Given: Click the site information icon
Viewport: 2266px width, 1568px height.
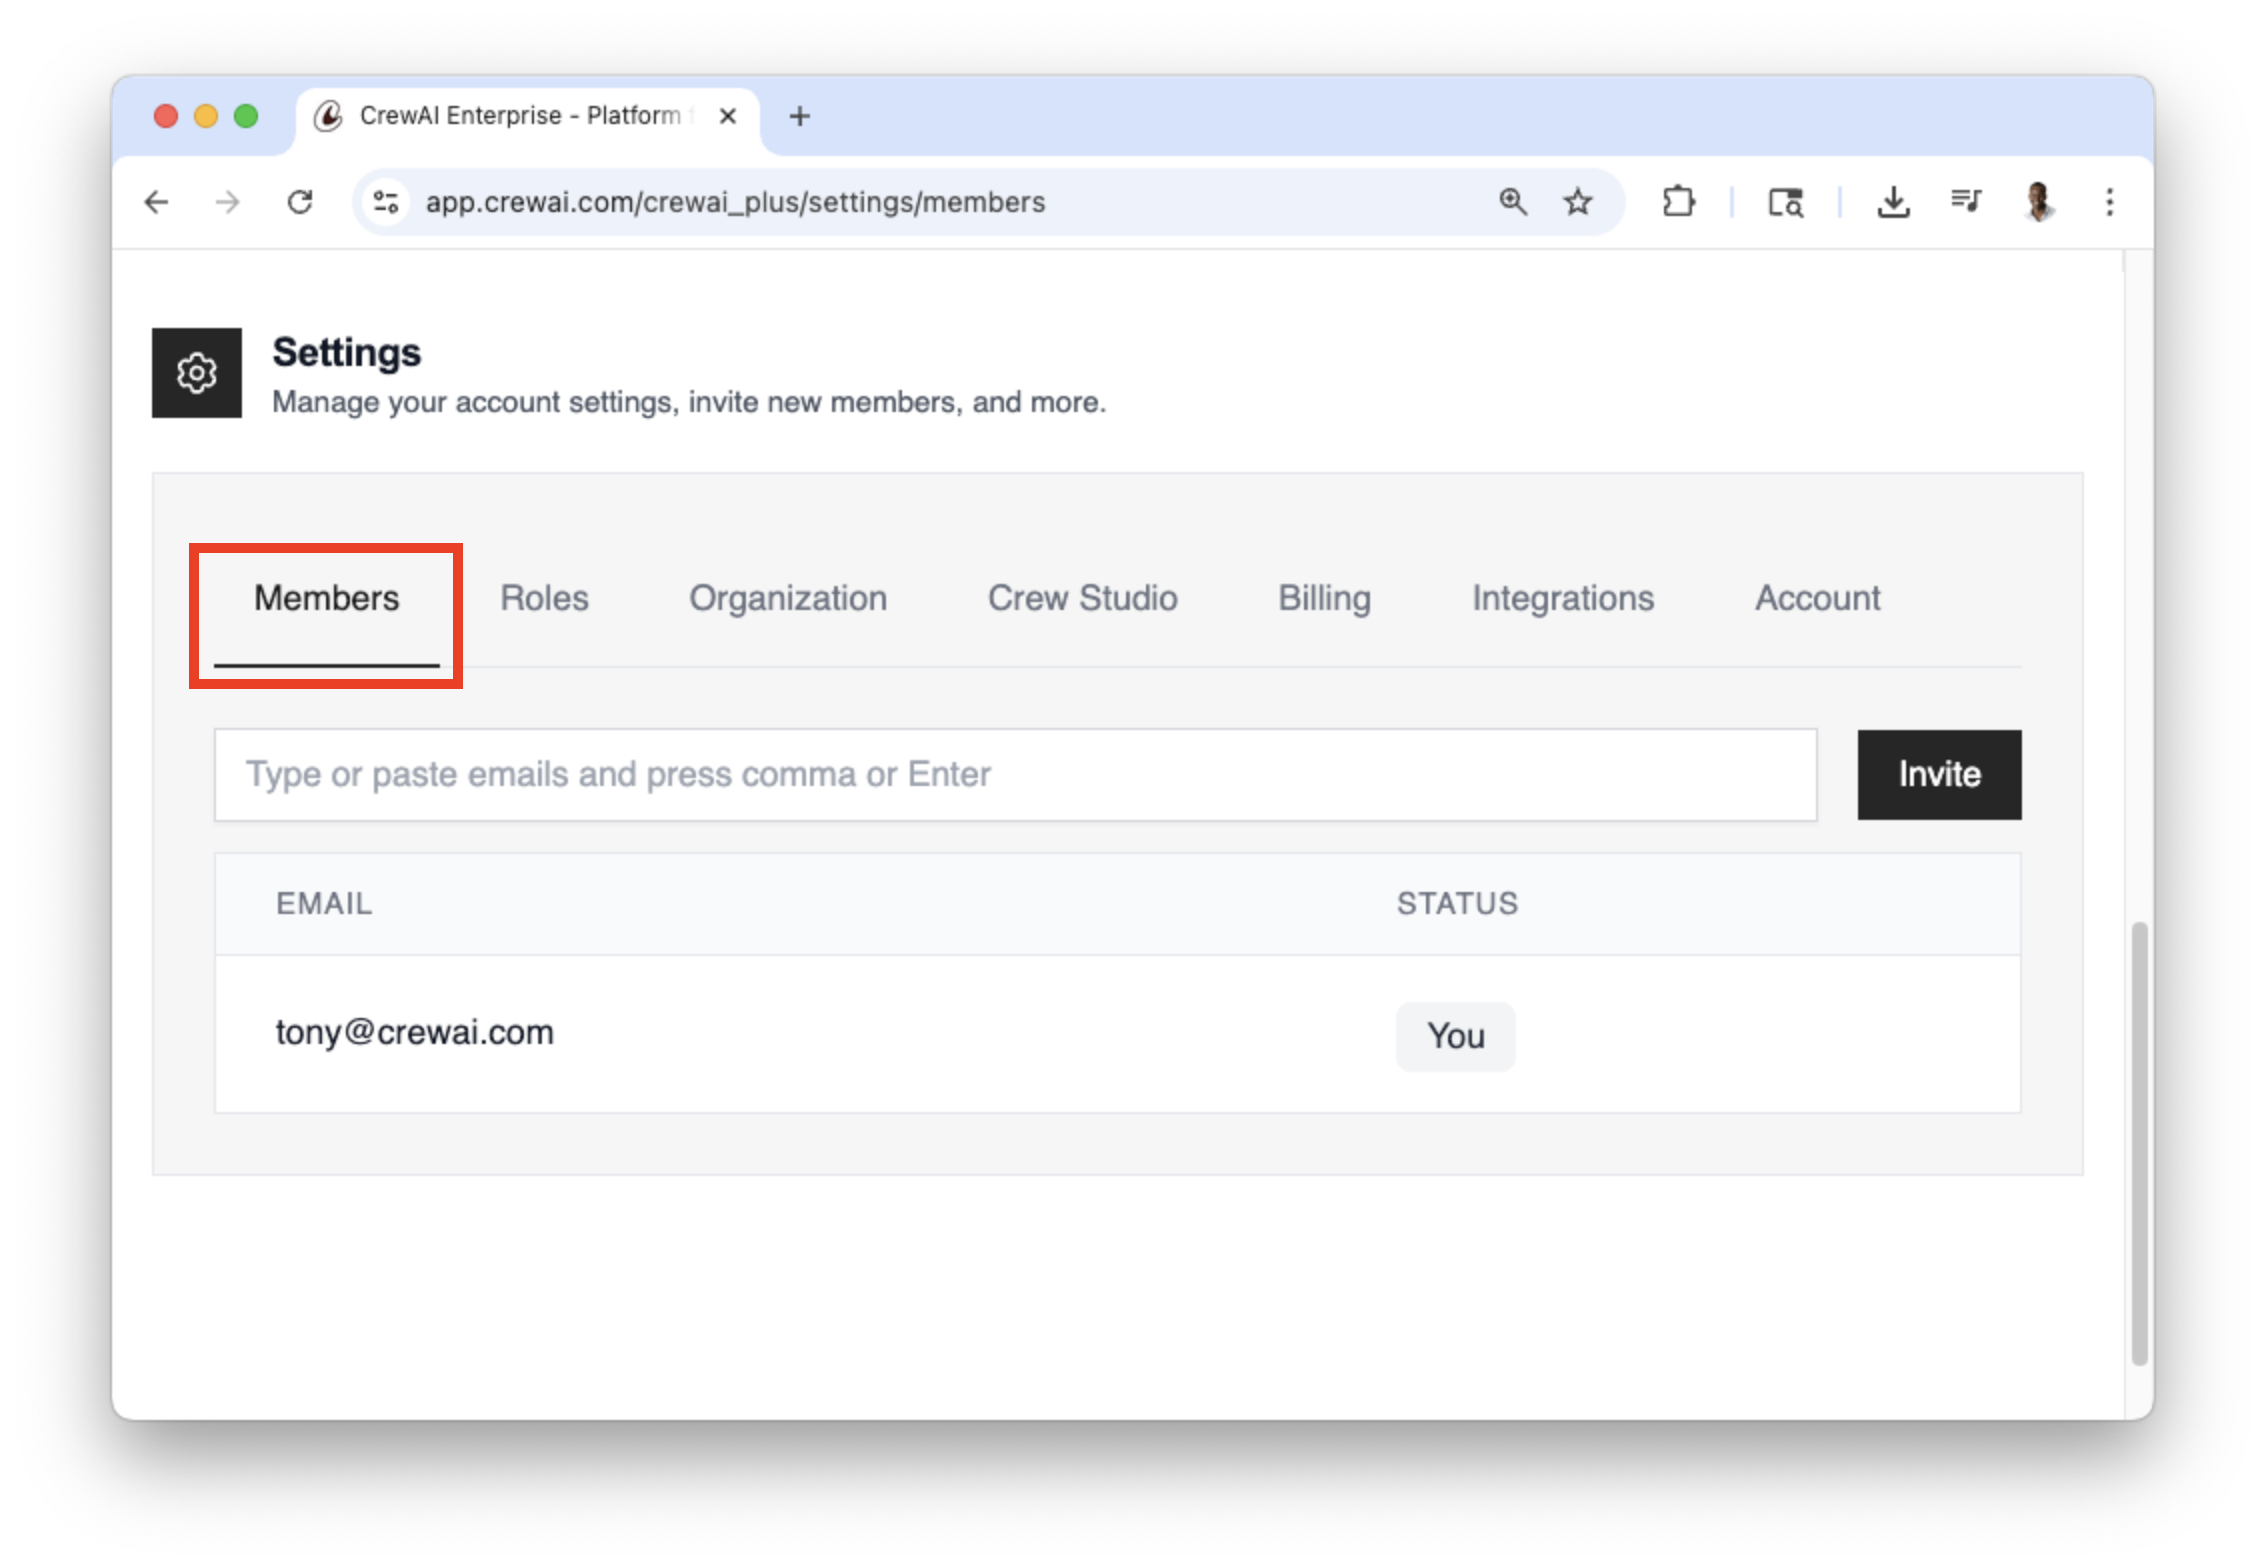Looking at the screenshot, I should pyautogui.click(x=386, y=203).
